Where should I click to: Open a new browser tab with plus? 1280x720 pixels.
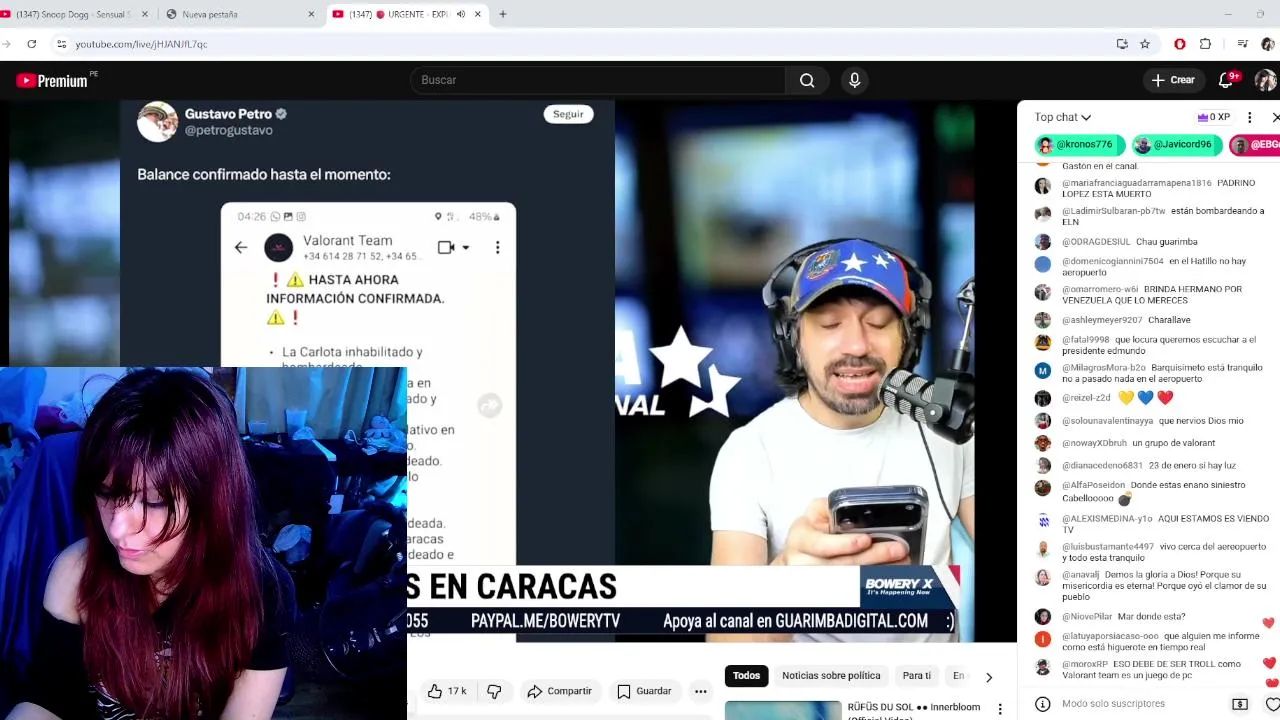(503, 14)
